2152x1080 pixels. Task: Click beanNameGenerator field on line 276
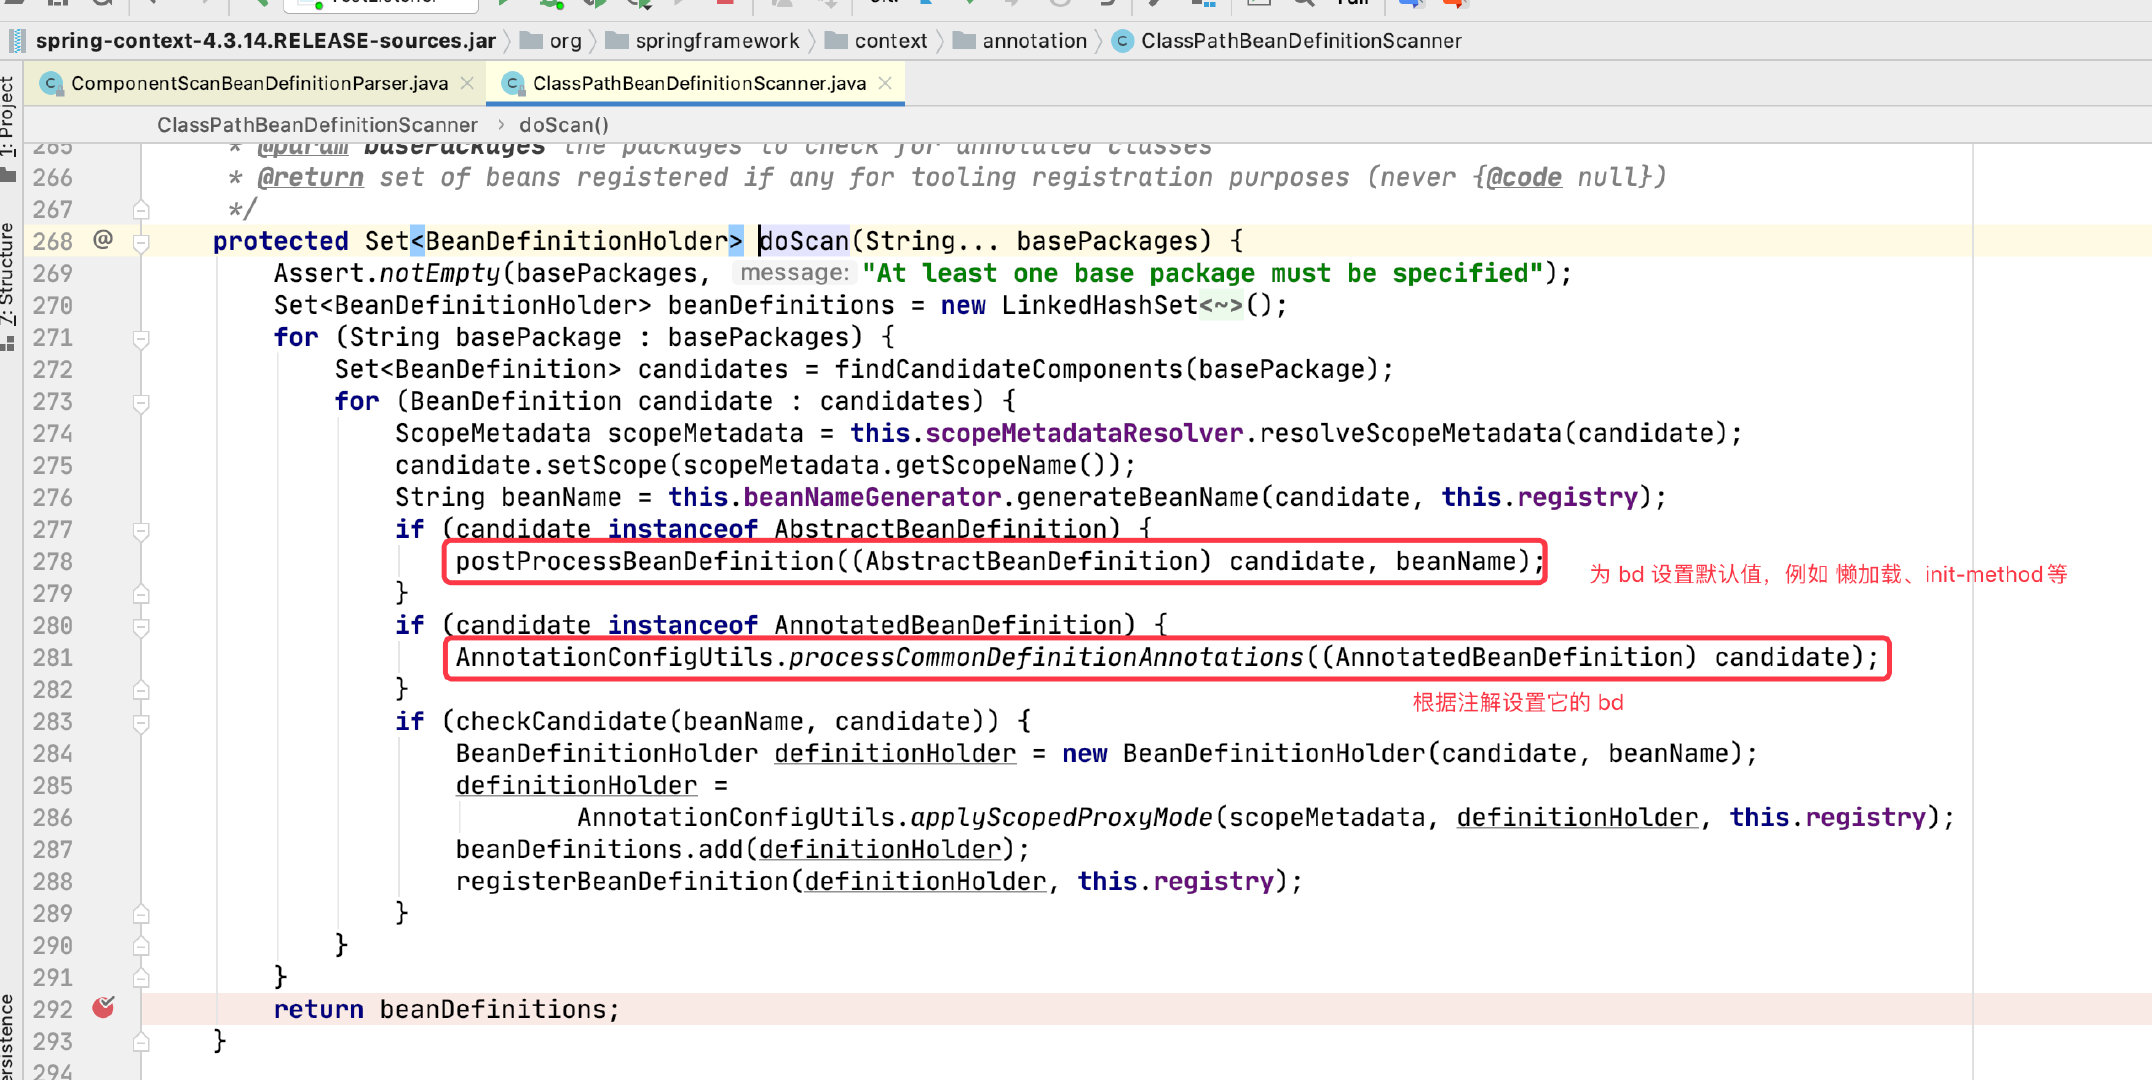[872, 497]
